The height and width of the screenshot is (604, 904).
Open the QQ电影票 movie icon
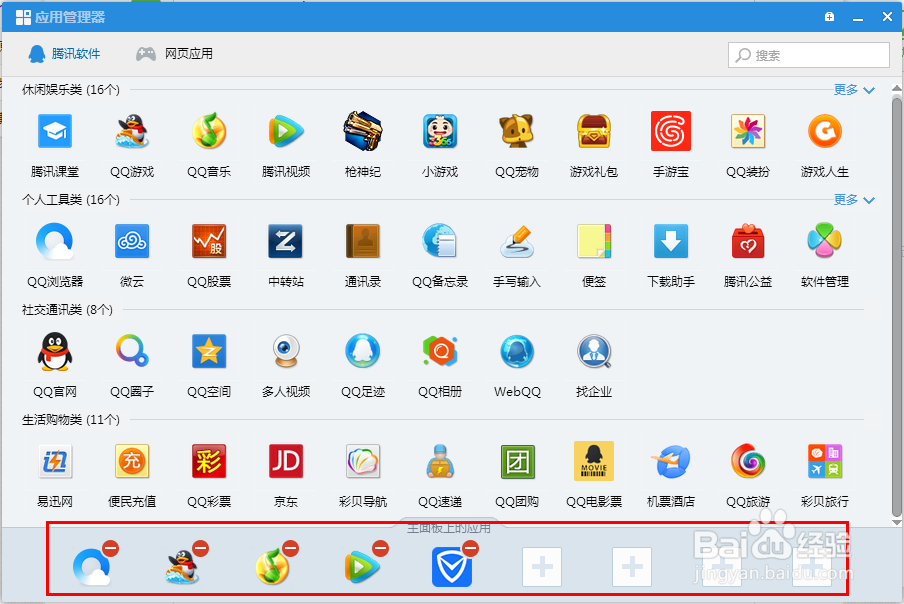[x=594, y=461]
